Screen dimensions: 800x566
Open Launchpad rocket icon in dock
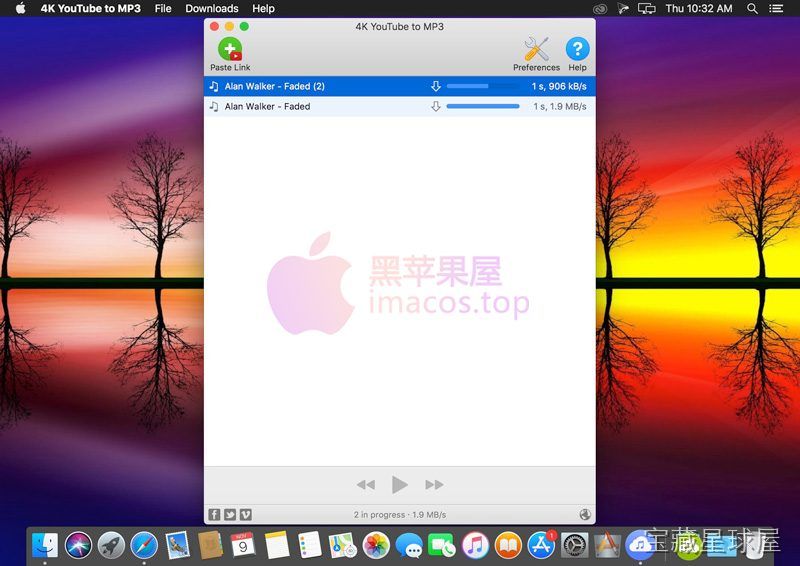click(x=111, y=545)
